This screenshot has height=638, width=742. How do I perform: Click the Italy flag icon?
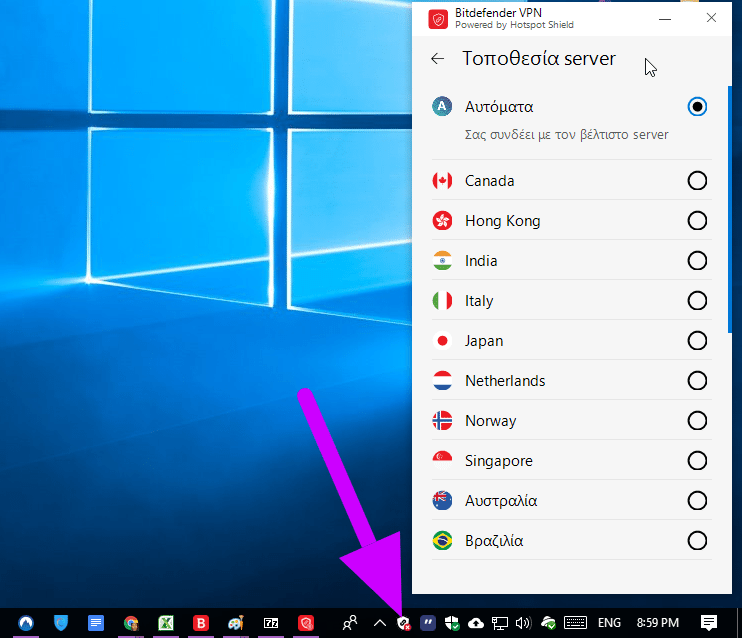[442, 301]
